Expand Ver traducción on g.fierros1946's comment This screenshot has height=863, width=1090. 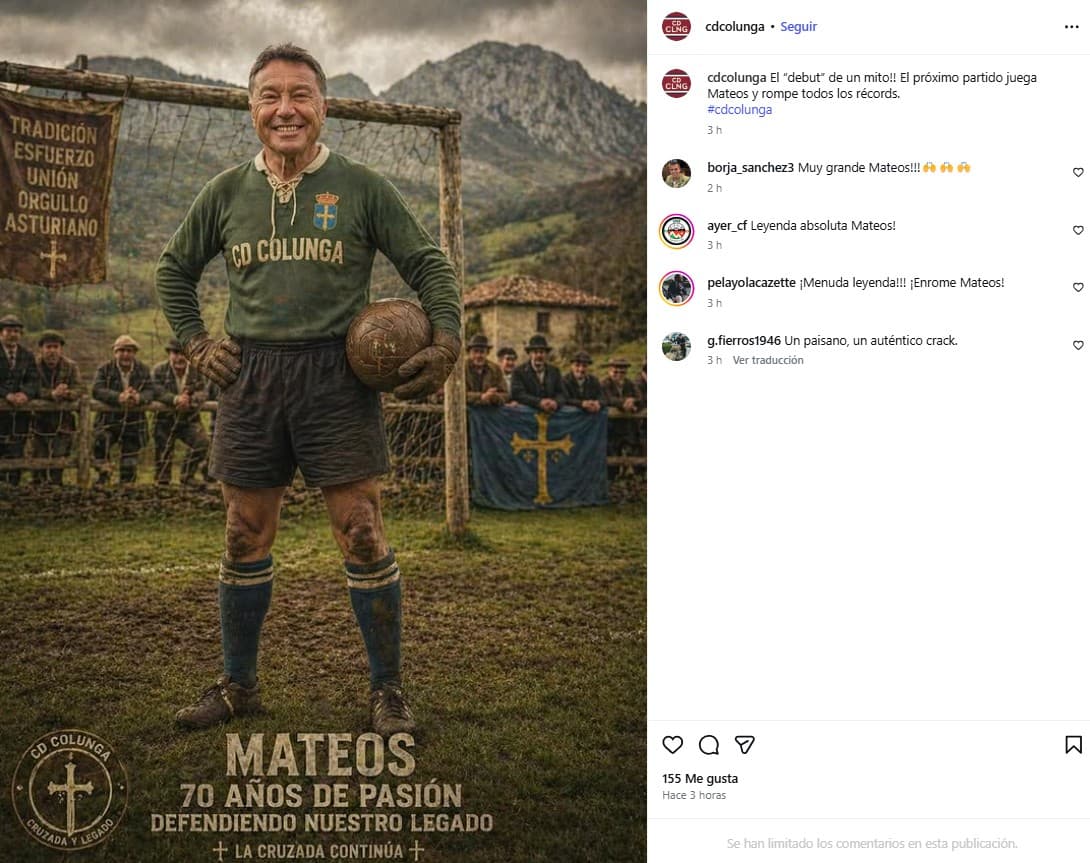[x=767, y=360]
